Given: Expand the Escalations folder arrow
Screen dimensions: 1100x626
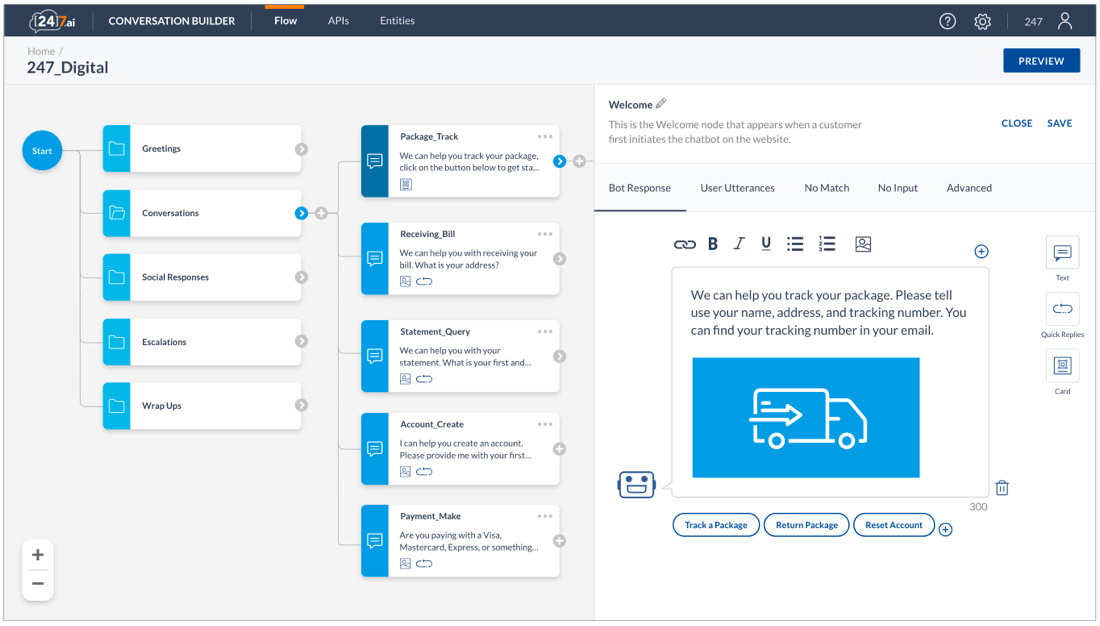Looking at the screenshot, I should pos(301,341).
